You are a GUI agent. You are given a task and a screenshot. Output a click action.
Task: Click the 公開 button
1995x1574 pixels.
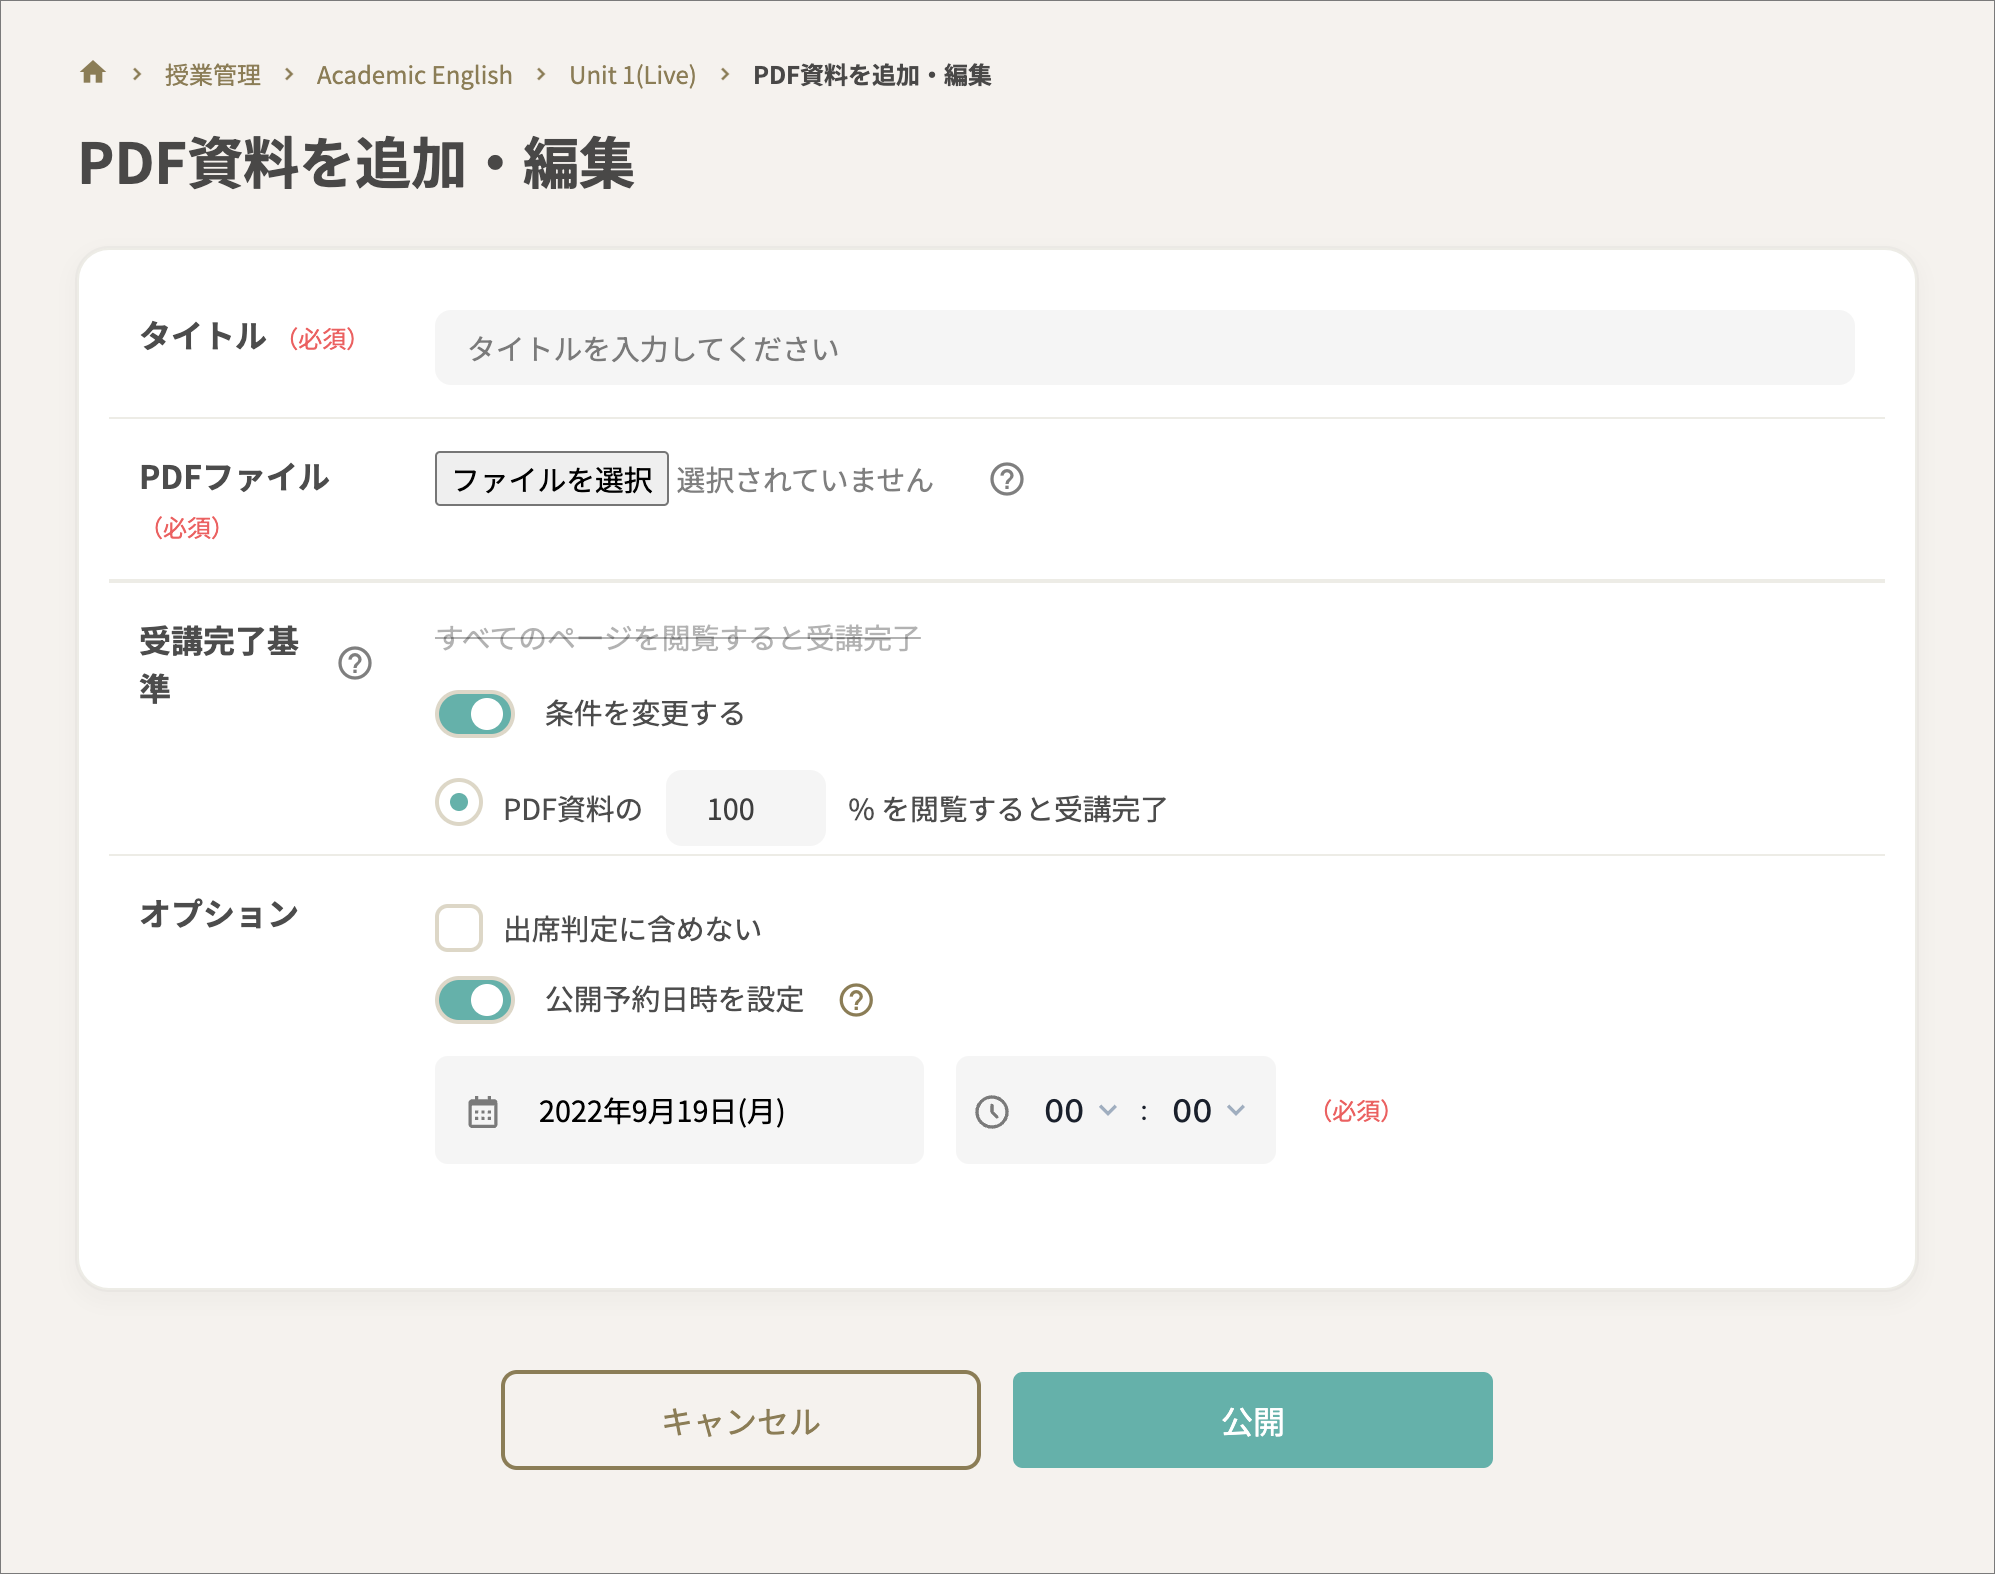click(1253, 1420)
